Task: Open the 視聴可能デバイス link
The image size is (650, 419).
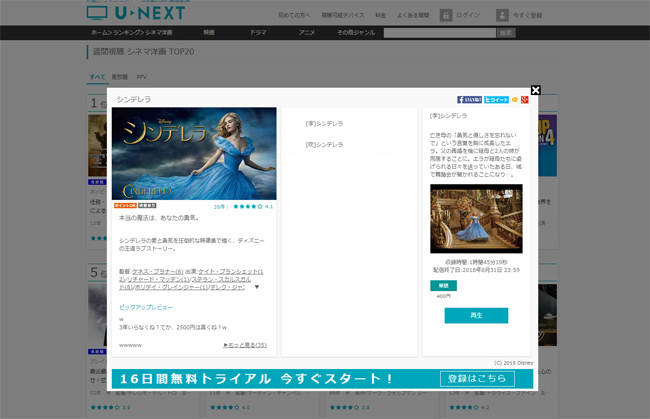Action: [x=343, y=15]
